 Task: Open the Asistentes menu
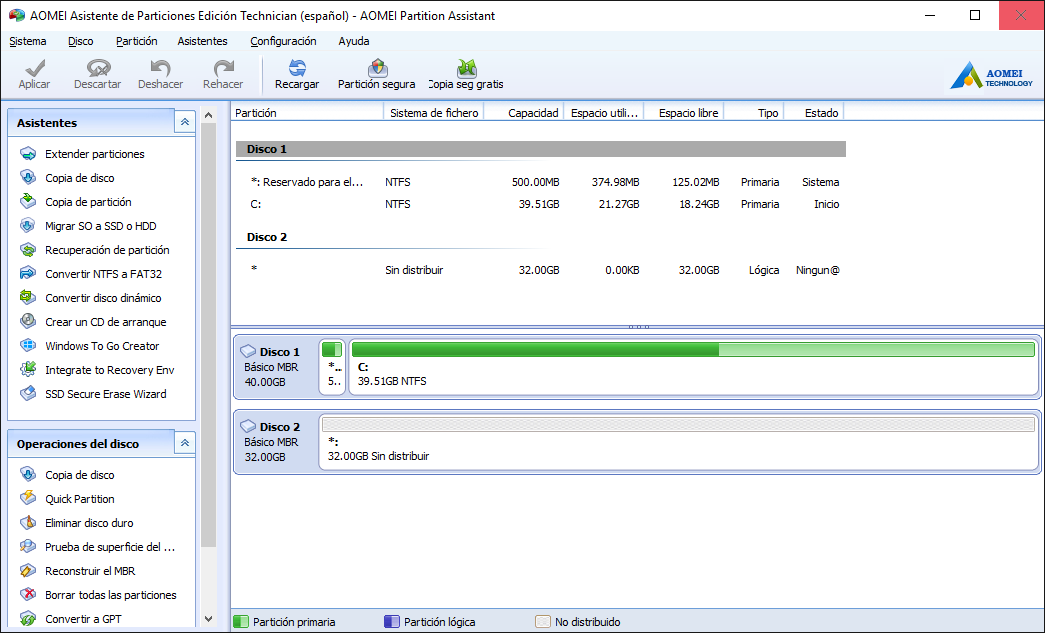pos(203,41)
